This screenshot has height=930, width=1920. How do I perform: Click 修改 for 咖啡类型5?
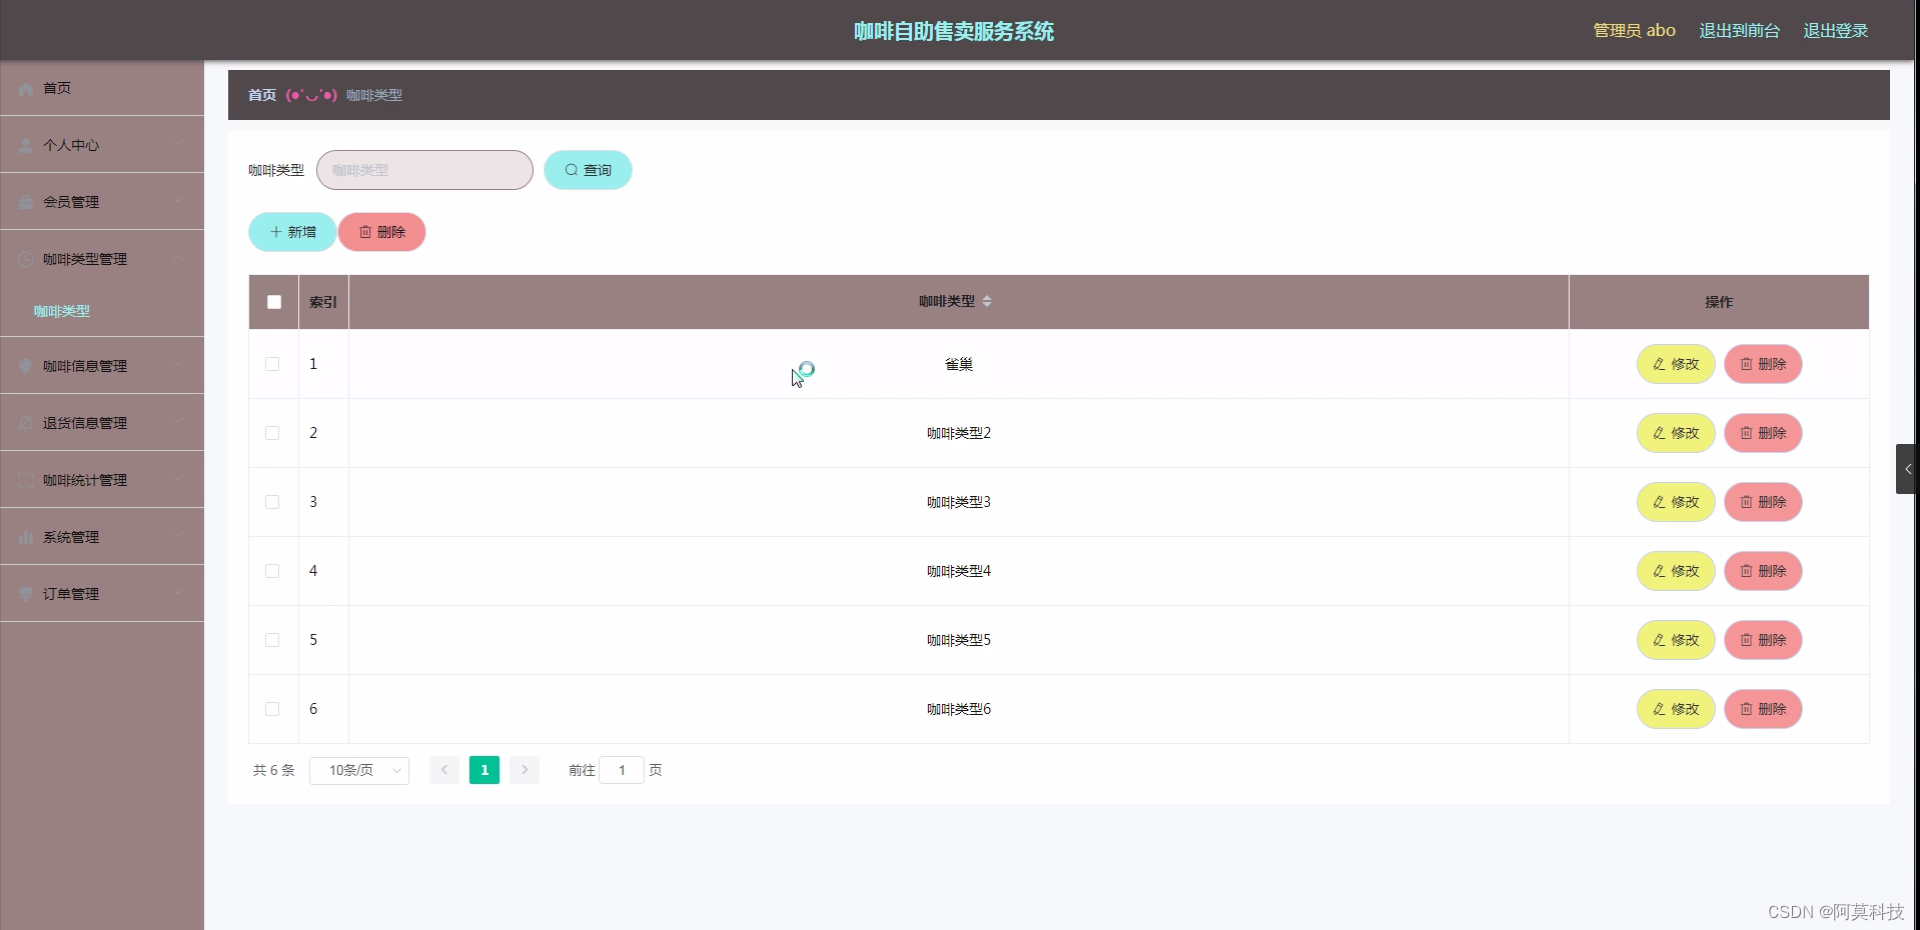pyautogui.click(x=1675, y=640)
